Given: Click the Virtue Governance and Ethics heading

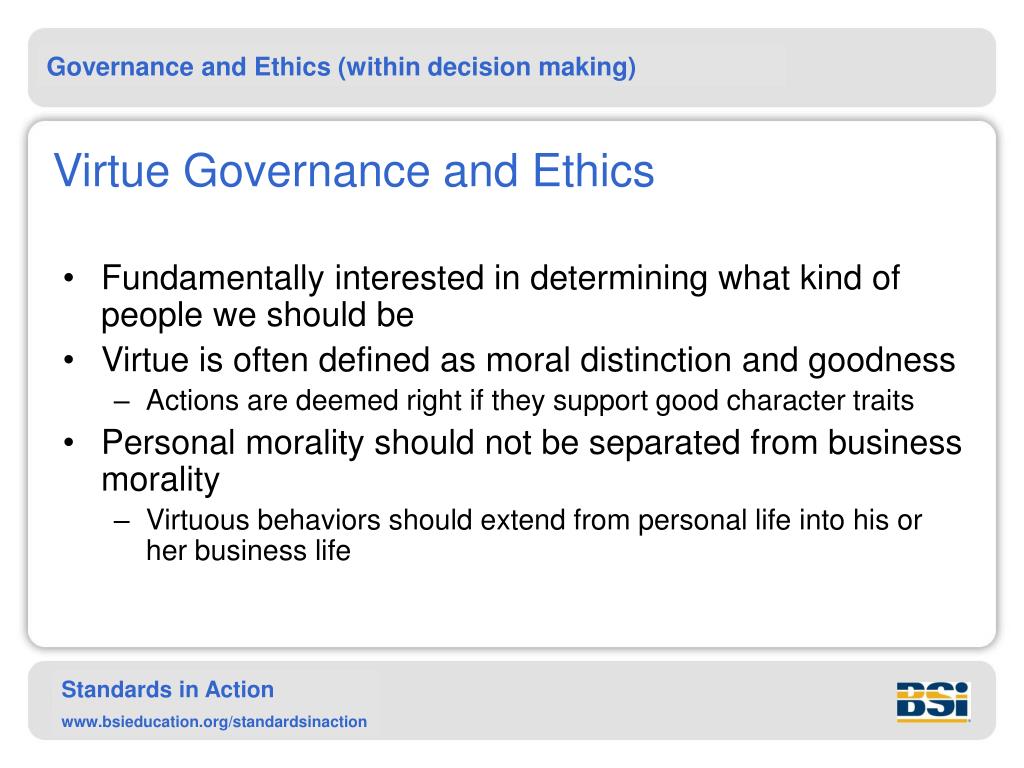Looking at the screenshot, I should pyautogui.click(x=353, y=170).
